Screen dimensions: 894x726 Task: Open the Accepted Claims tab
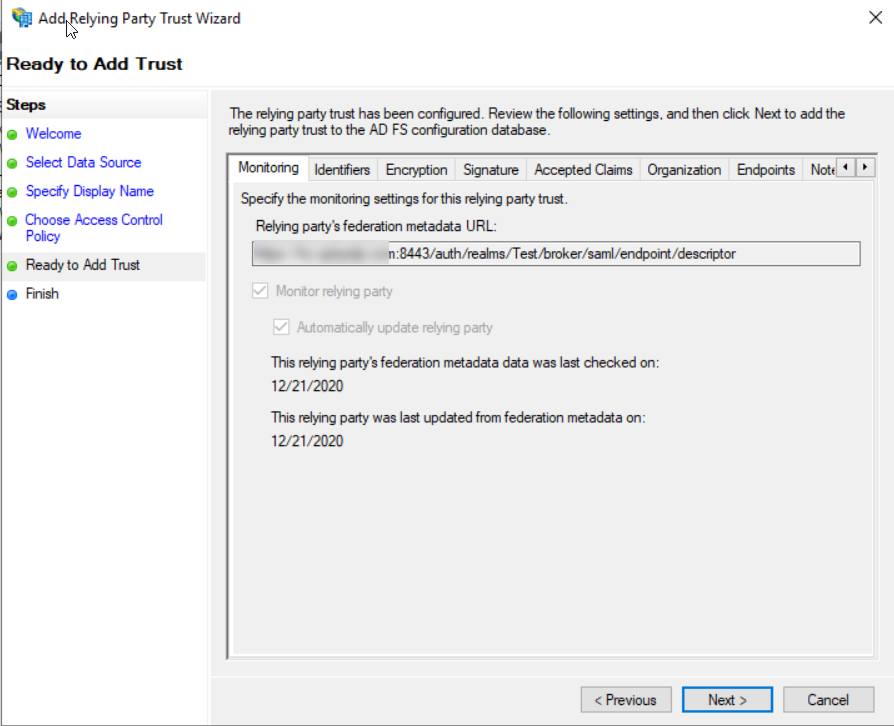click(583, 169)
